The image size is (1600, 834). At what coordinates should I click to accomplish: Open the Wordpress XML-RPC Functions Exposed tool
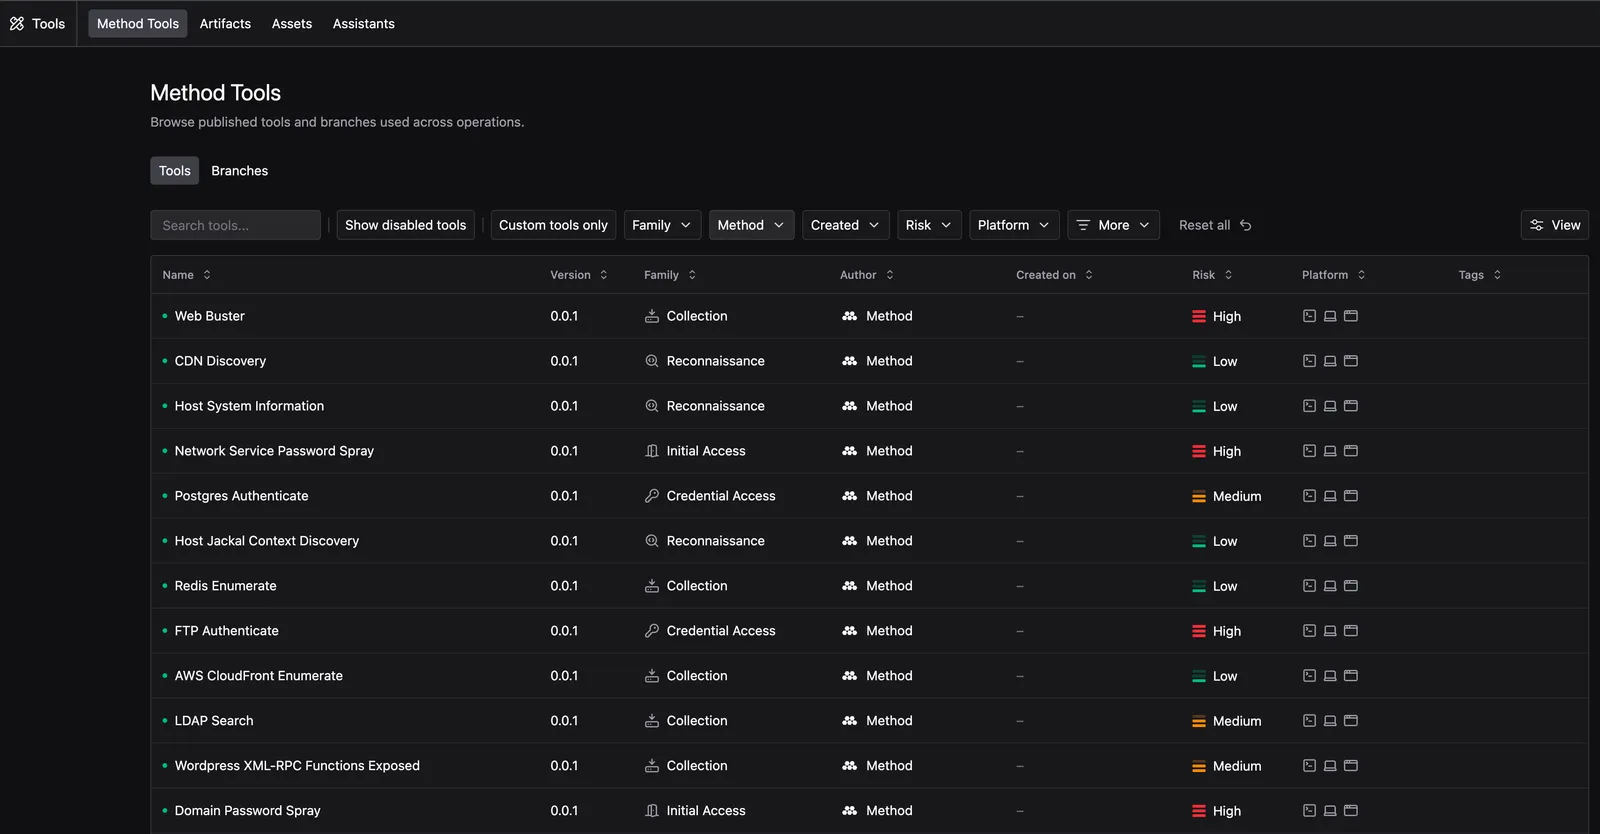click(297, 766)
